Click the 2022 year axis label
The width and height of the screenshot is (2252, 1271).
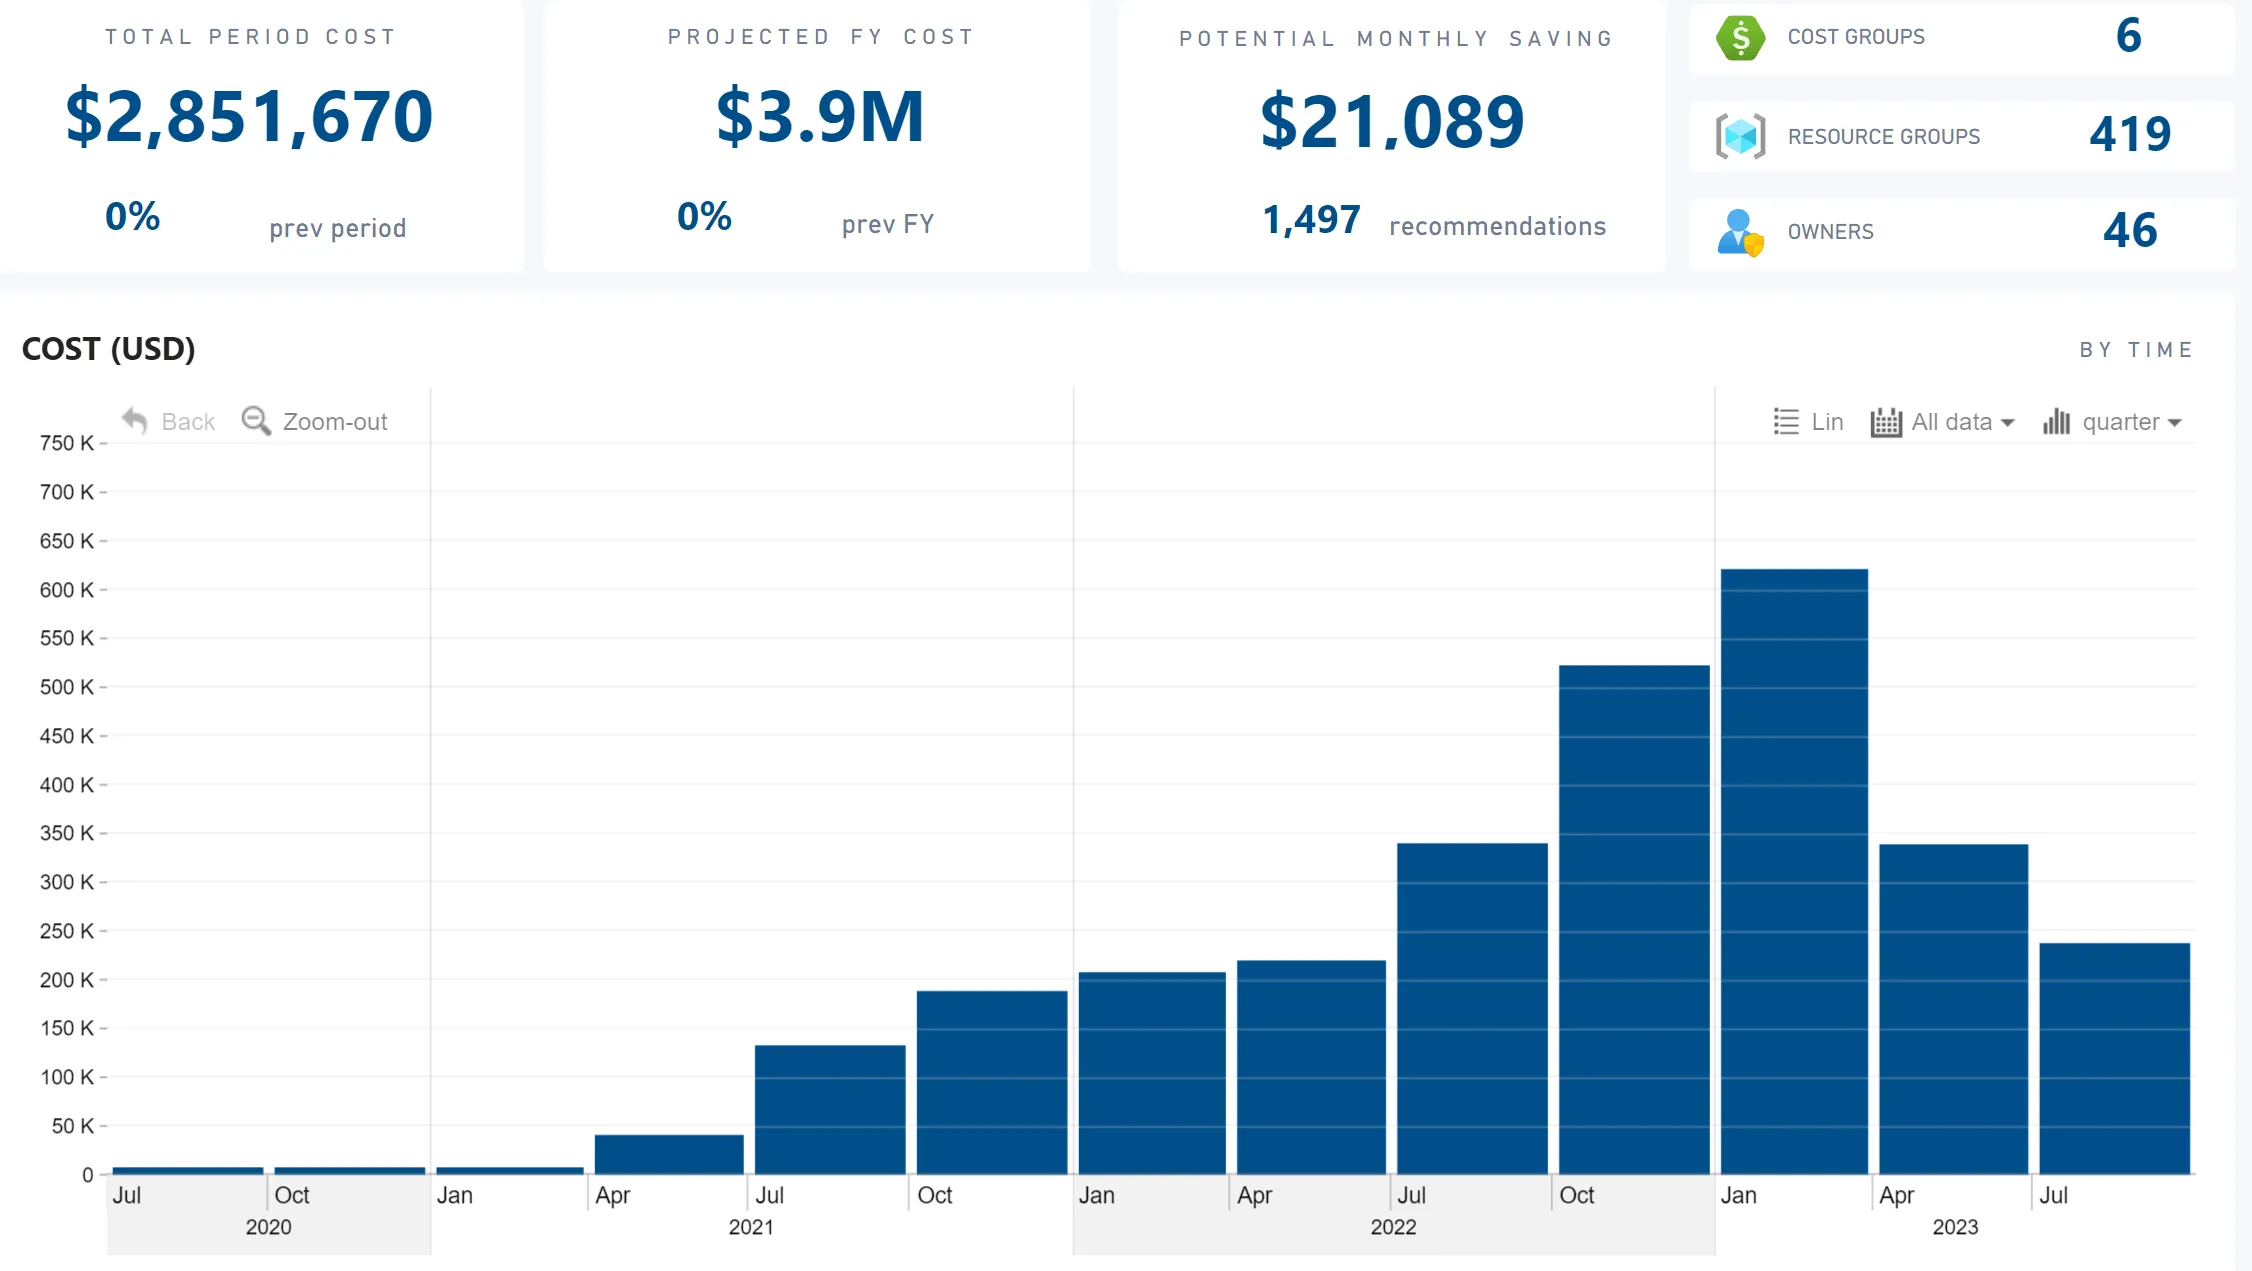point(1393,1227)
